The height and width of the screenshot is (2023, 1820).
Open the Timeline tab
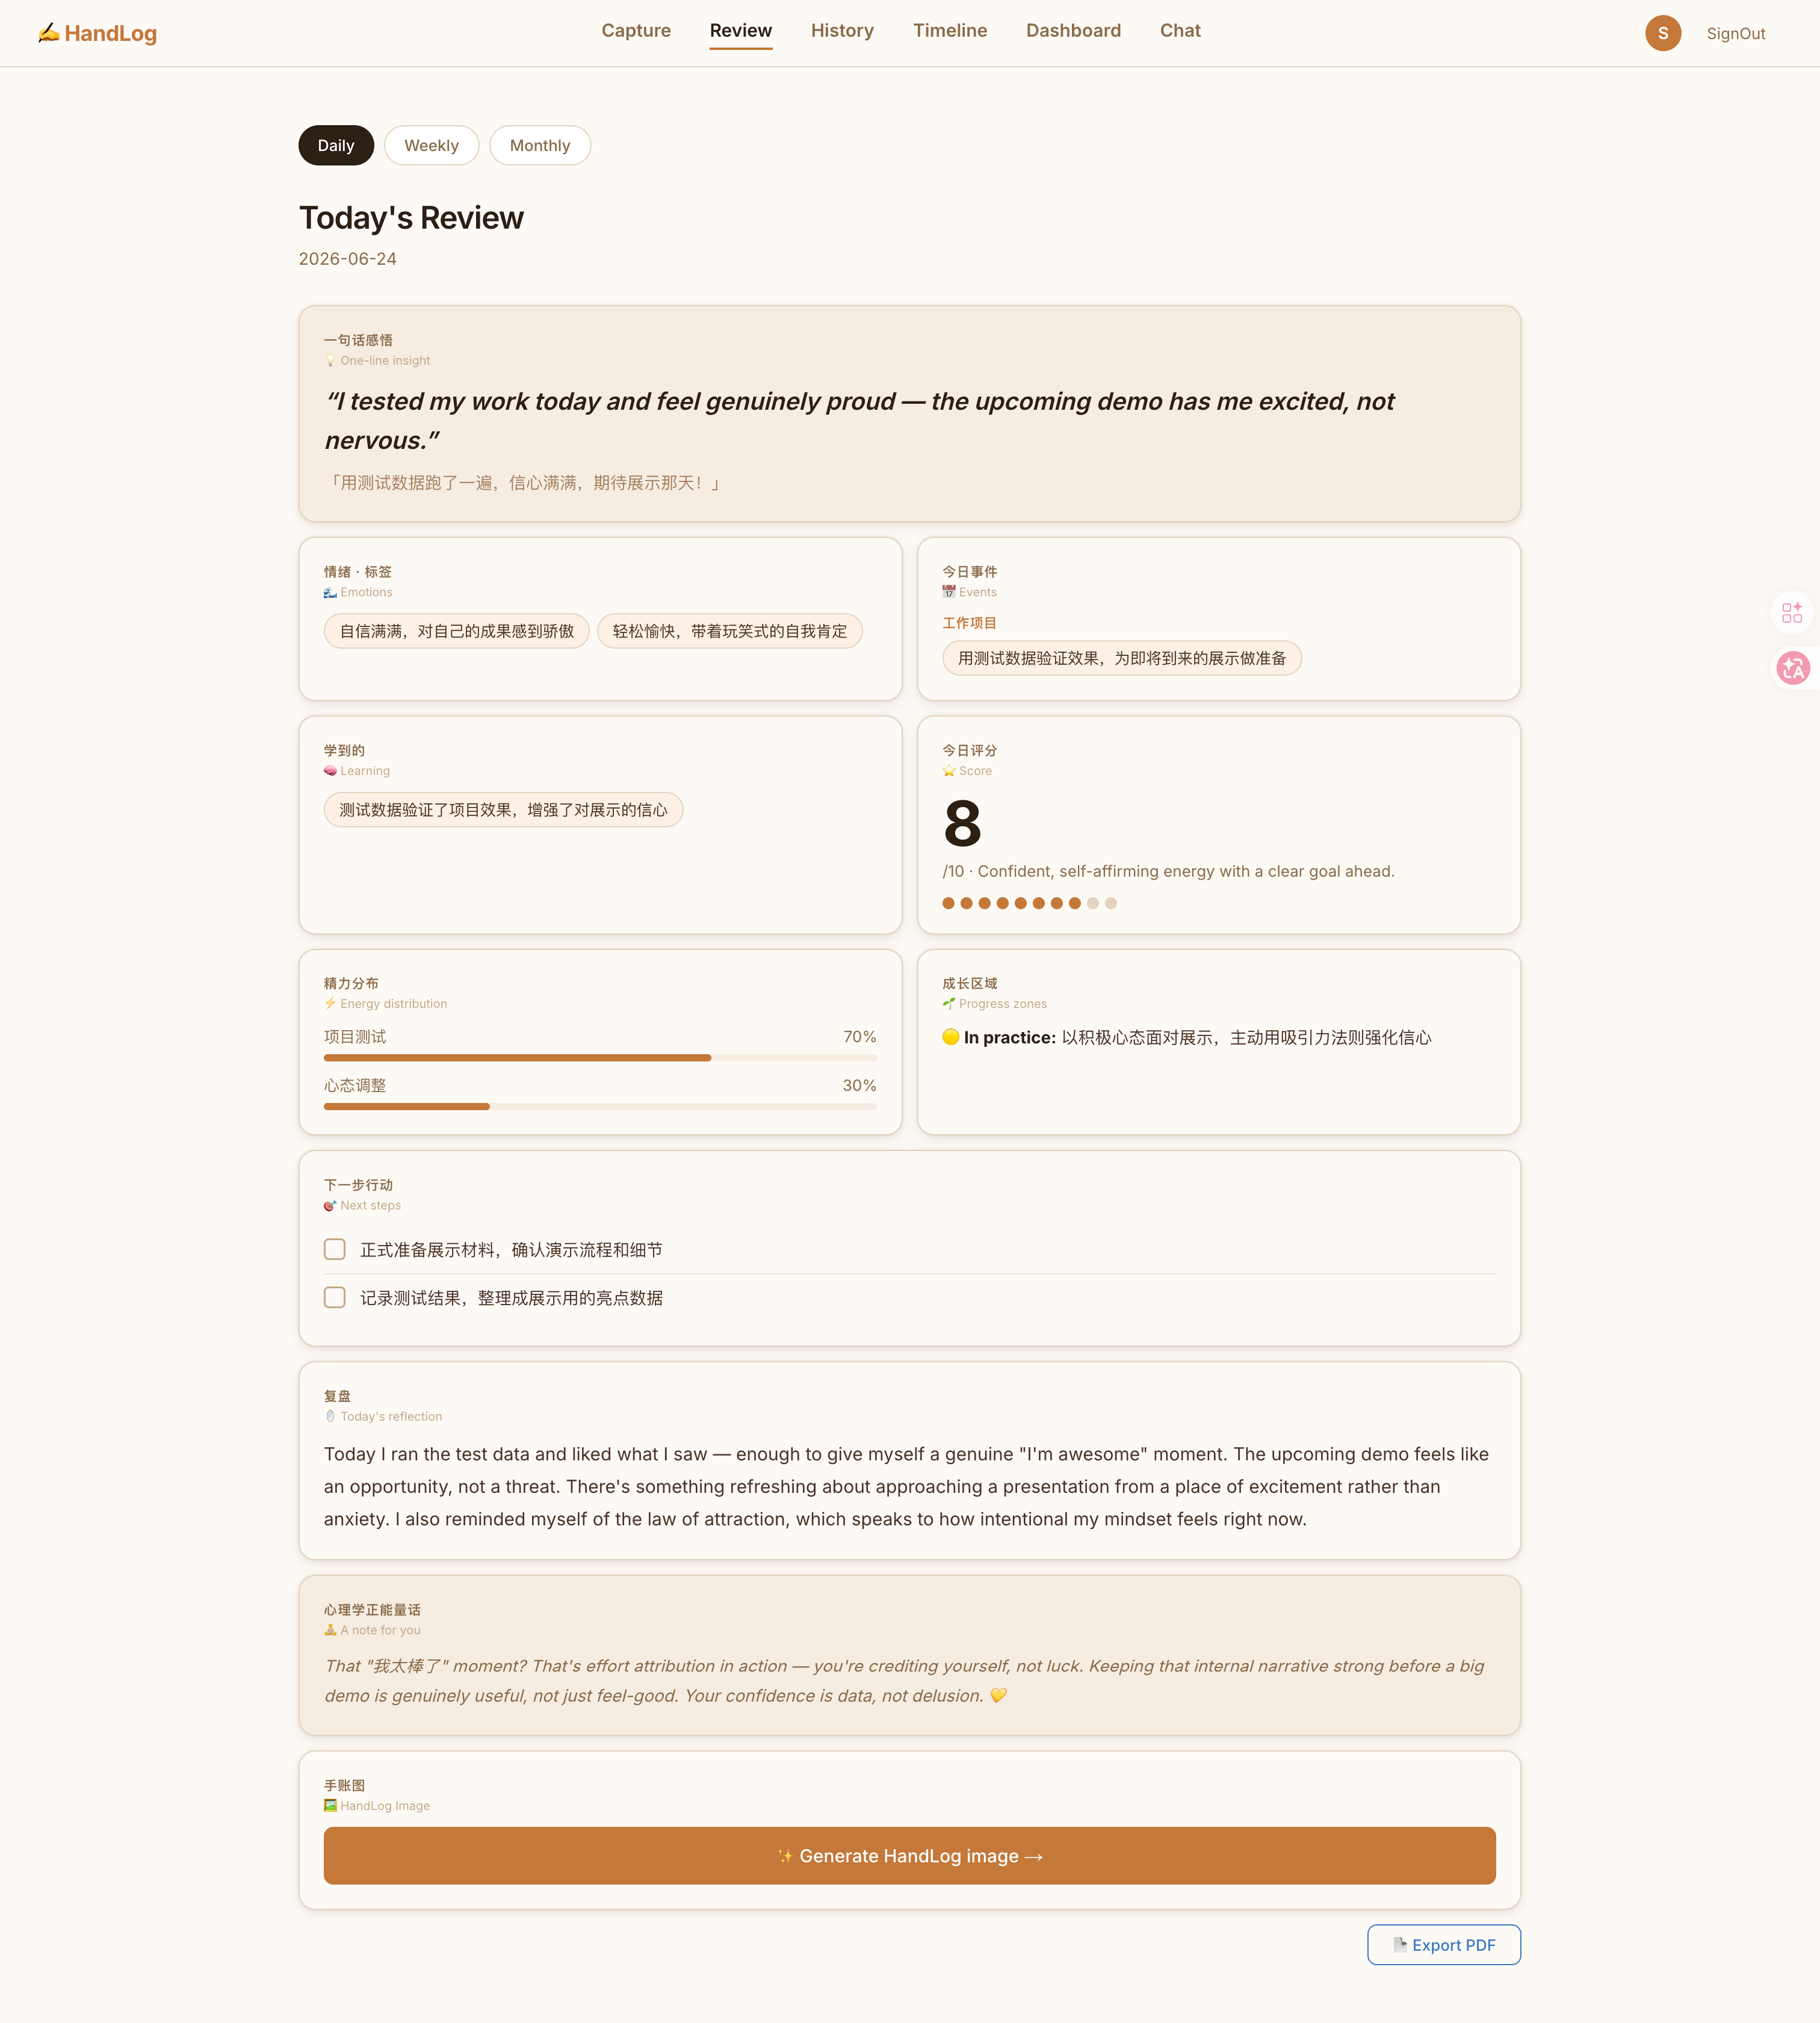(950, 31)
